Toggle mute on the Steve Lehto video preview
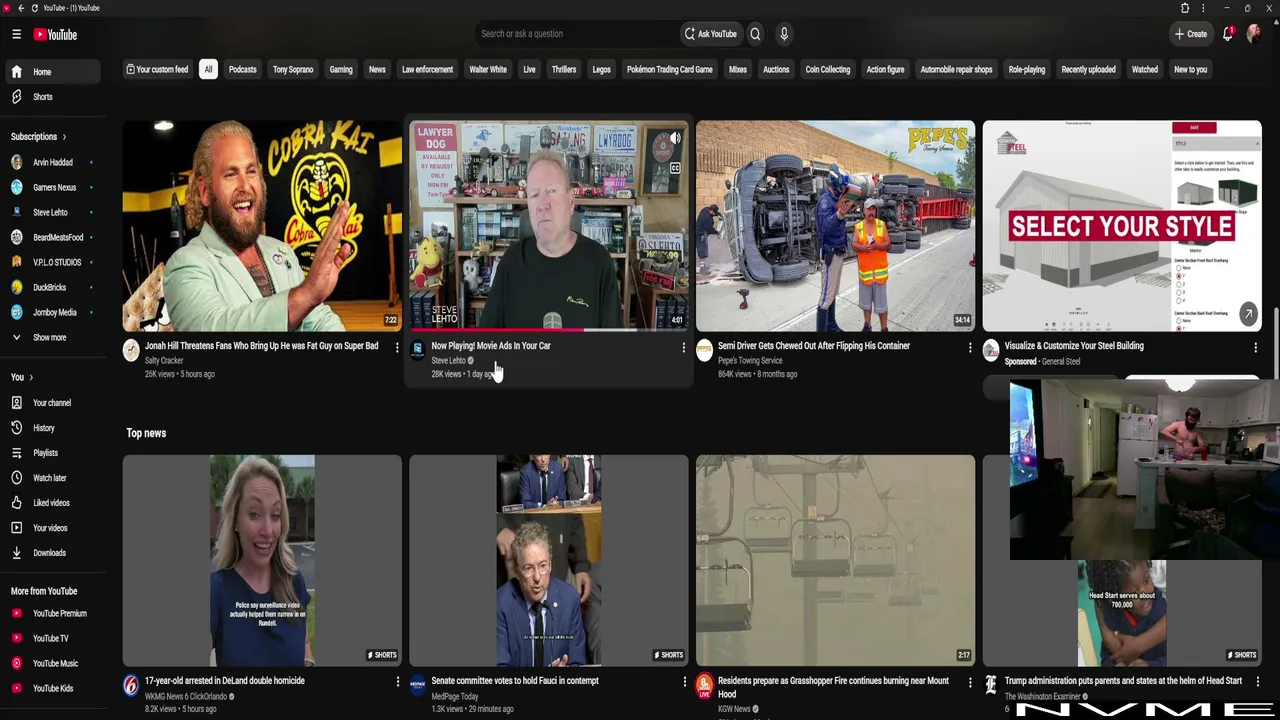 (x=675, y=138)
